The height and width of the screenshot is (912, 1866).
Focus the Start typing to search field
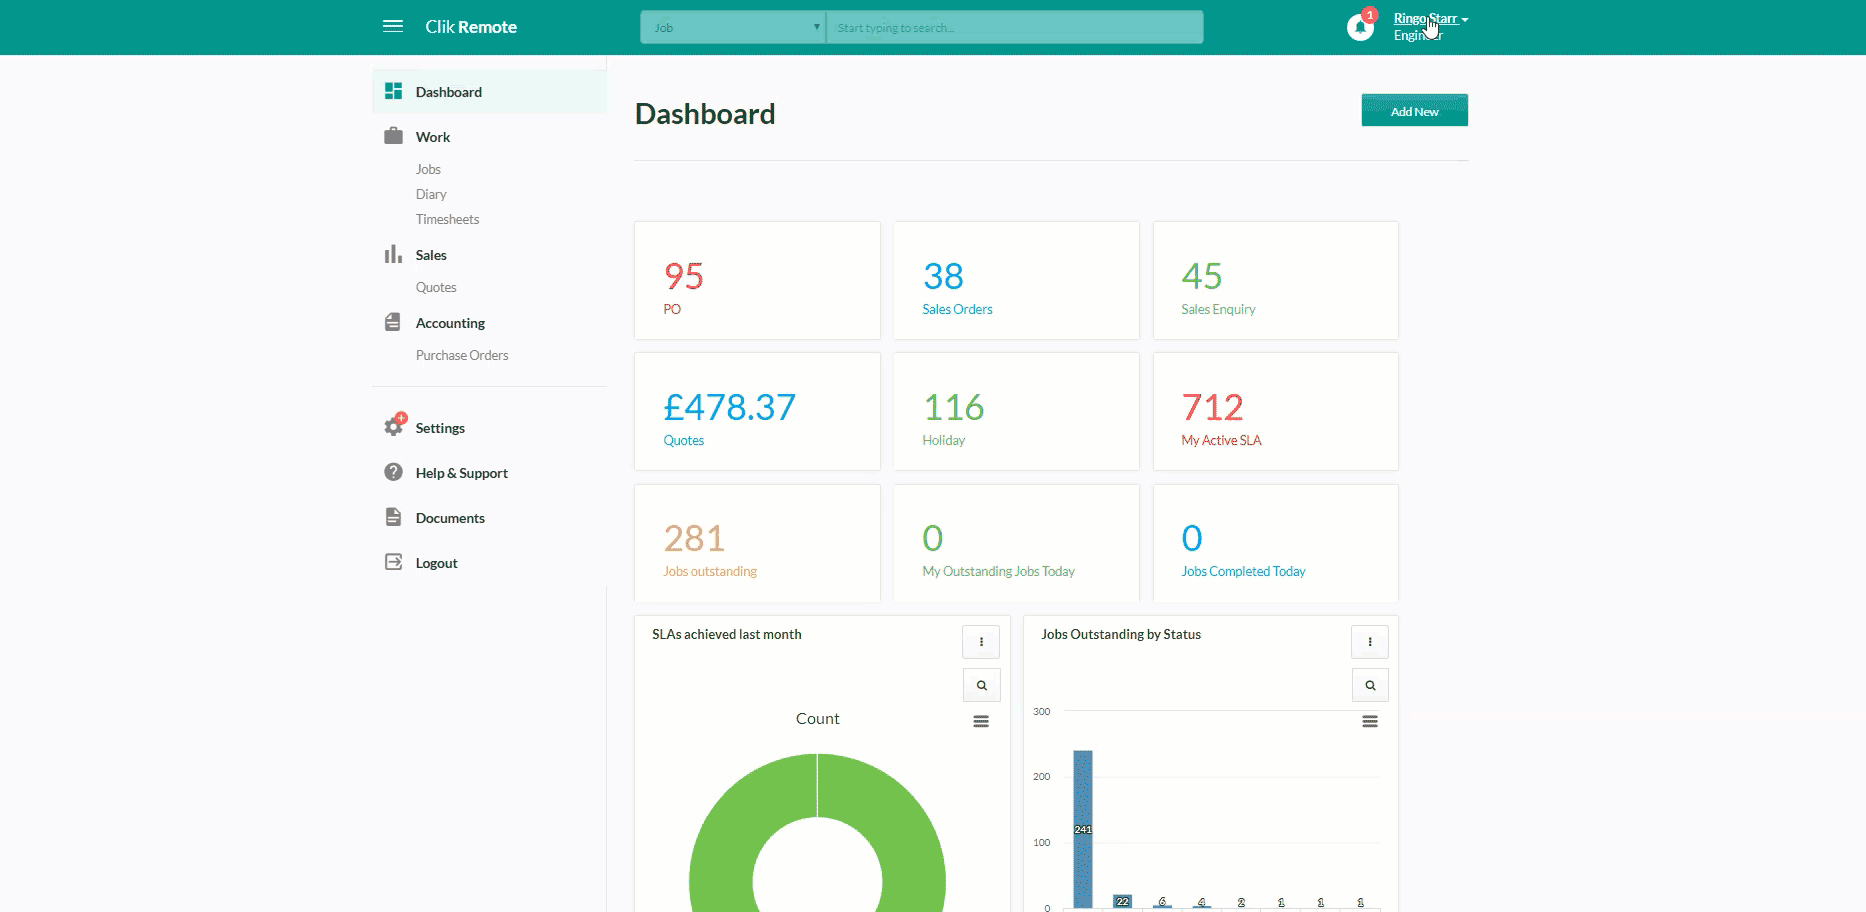click(1015, 27)
